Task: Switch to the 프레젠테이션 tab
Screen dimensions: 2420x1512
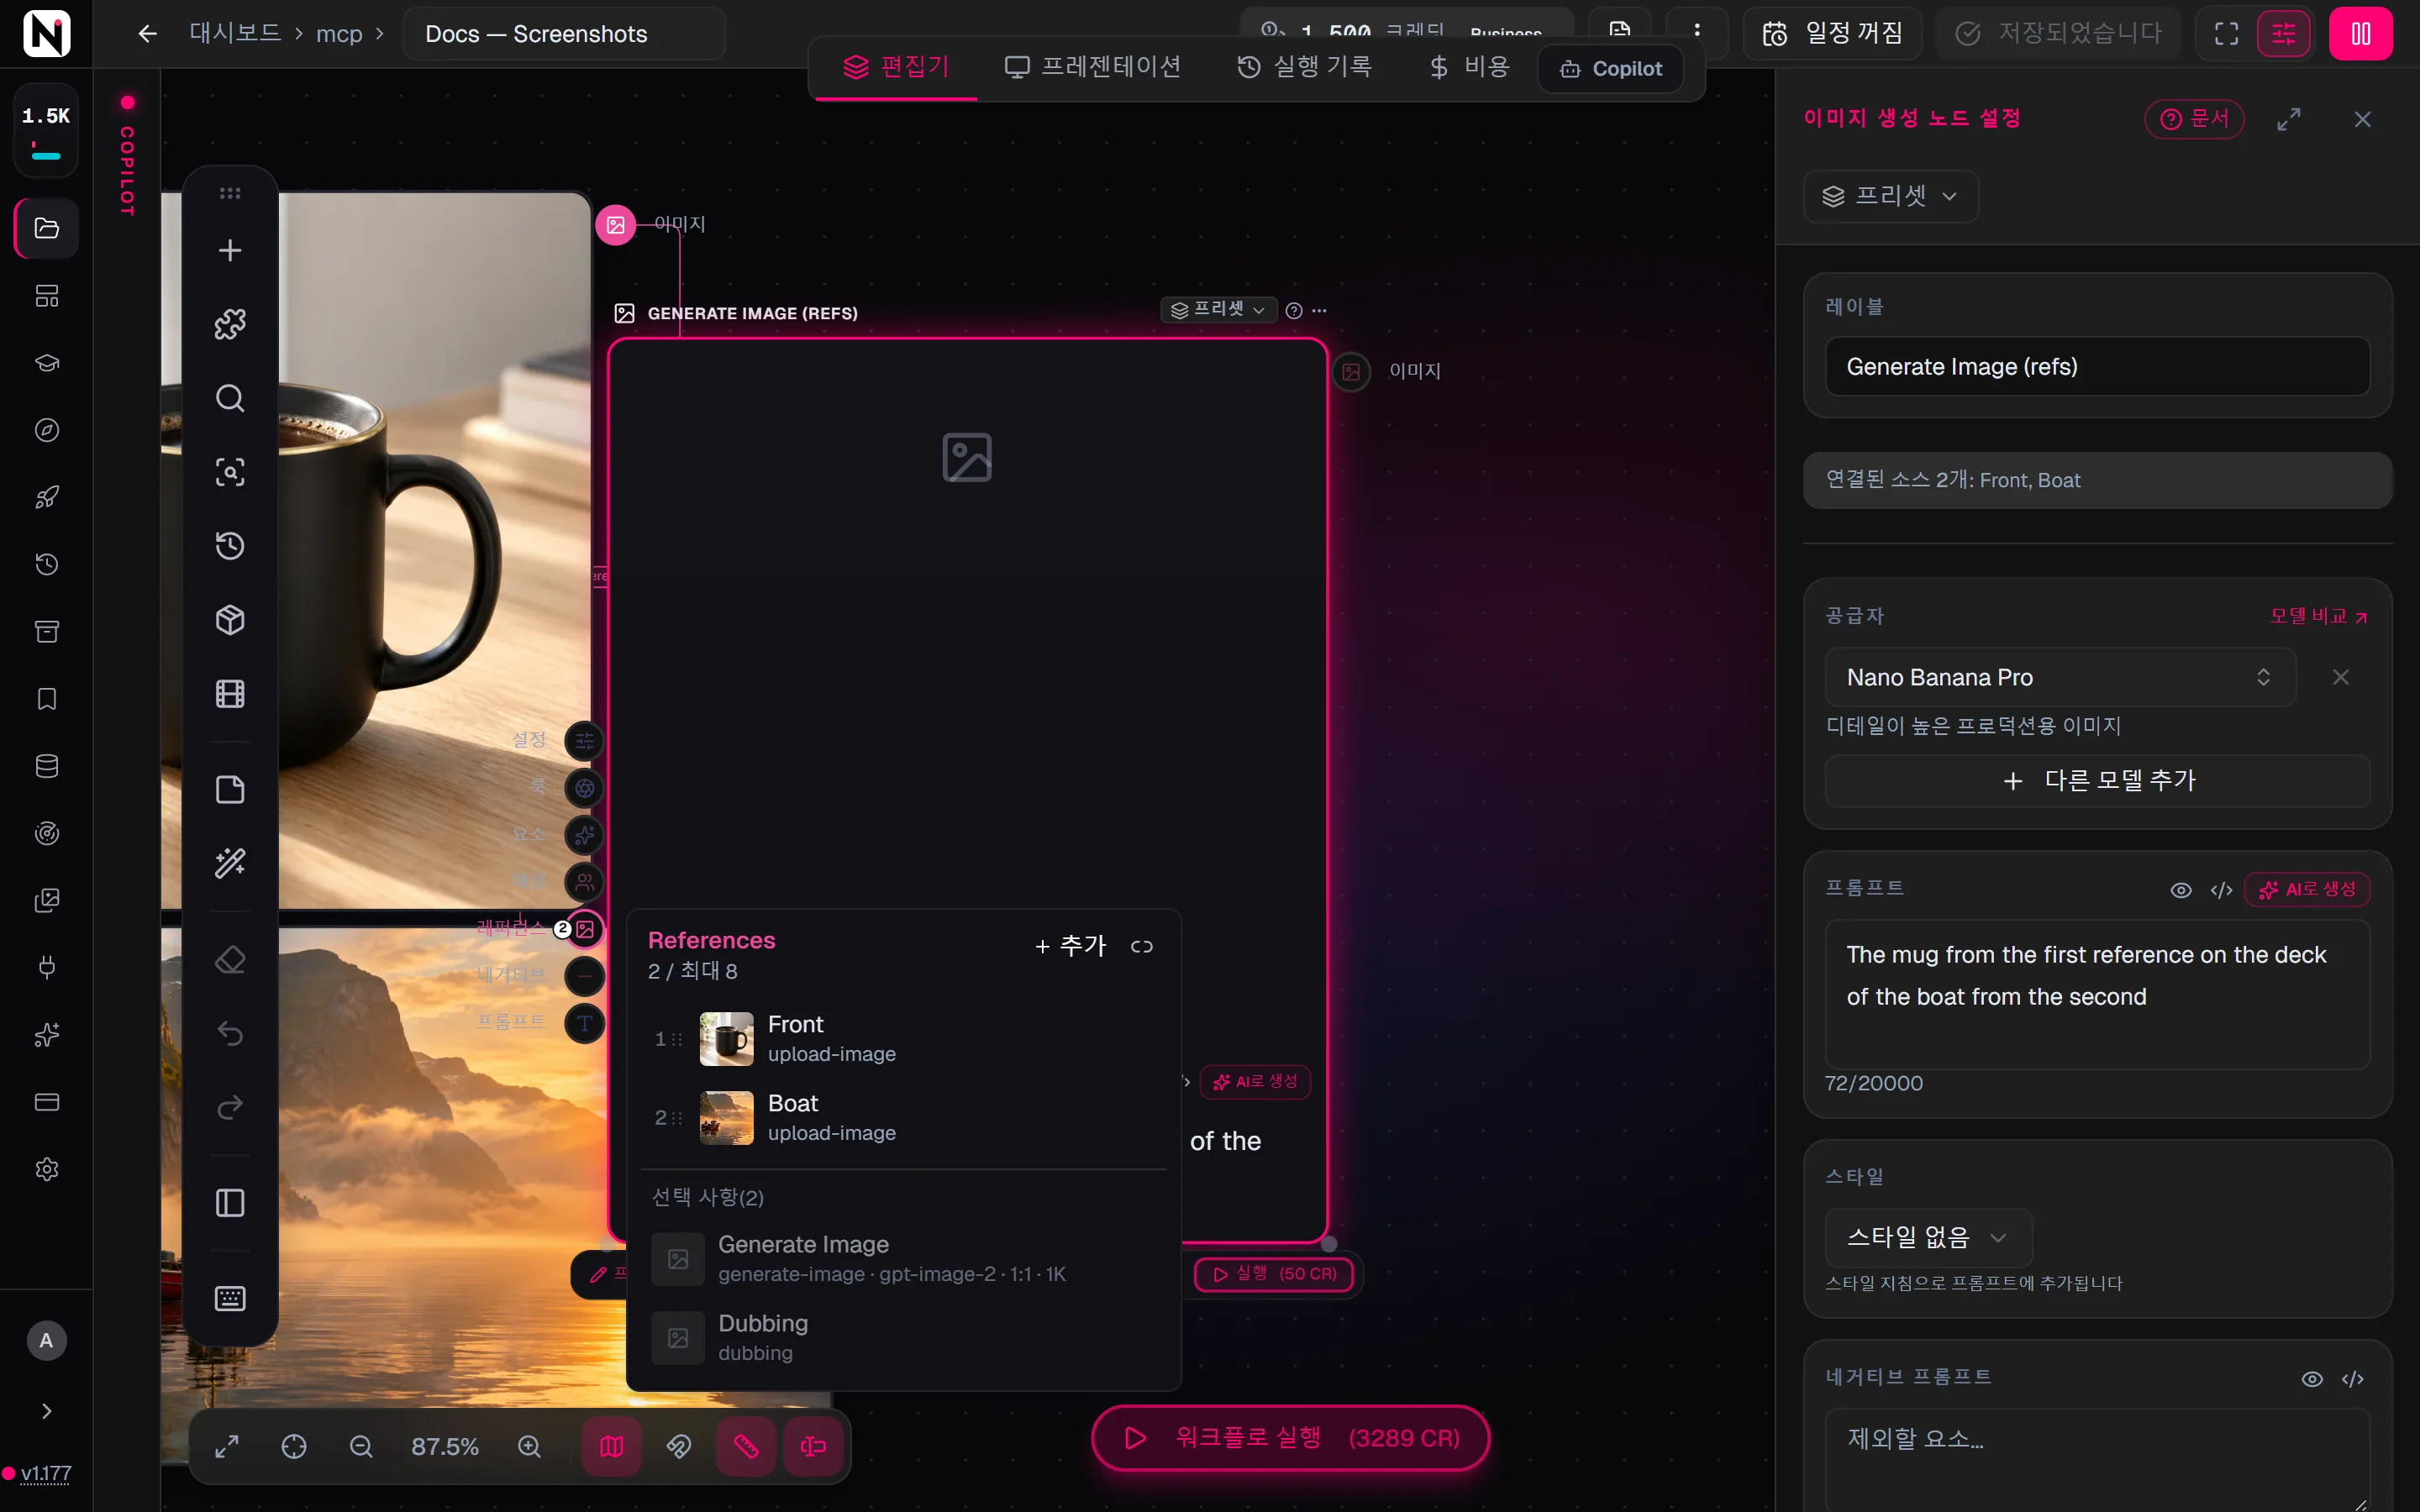Action: [1093, 68]
